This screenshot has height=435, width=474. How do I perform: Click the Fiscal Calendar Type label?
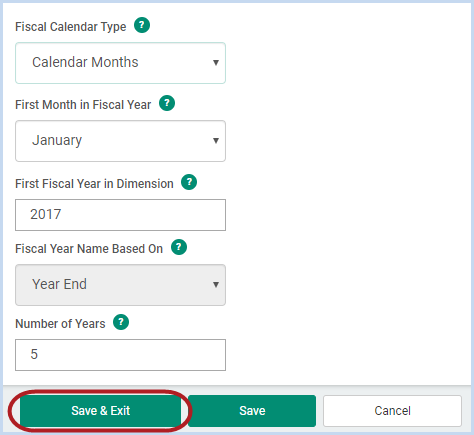(x=71, y=27)
